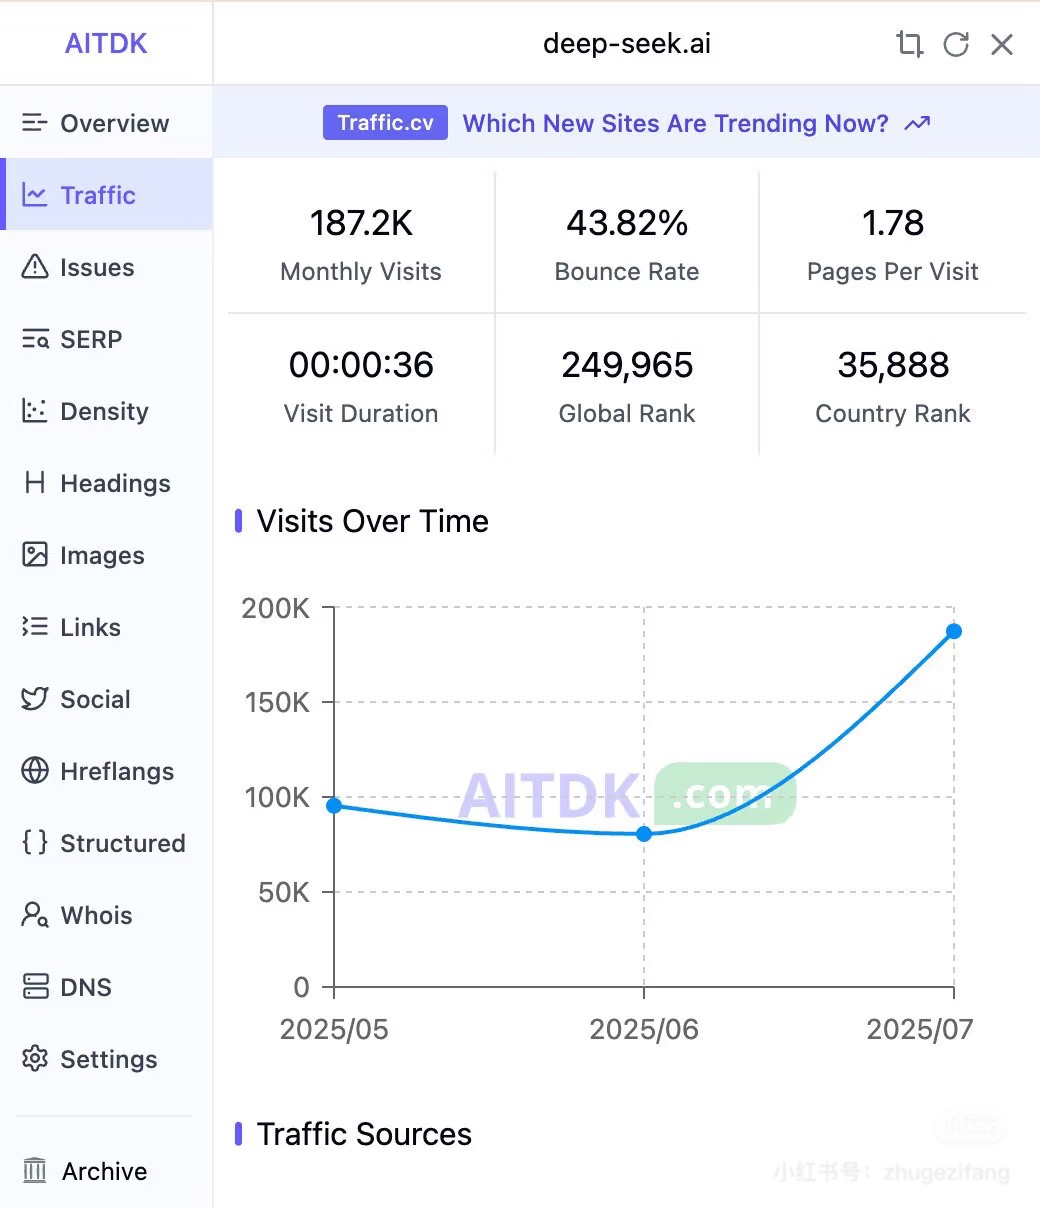Click the 00:00:36 Visit Duration value
Screen dimensions: 1040x1208
pos(361,365)
